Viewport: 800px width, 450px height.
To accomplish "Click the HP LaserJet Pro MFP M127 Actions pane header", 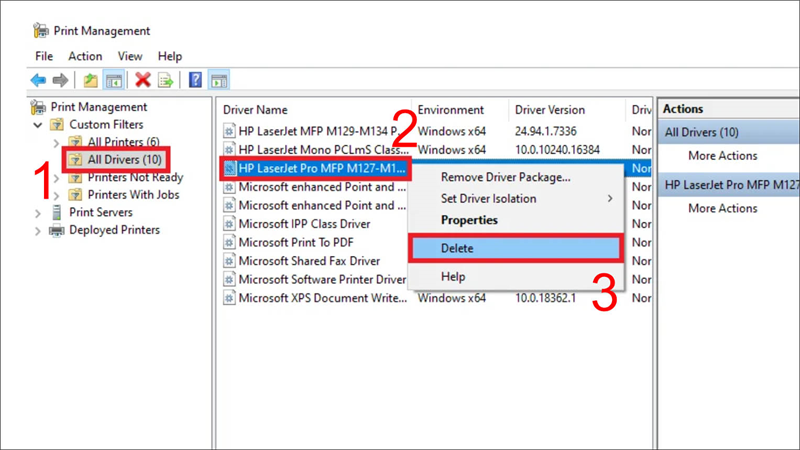I will [x=729, y=185].
